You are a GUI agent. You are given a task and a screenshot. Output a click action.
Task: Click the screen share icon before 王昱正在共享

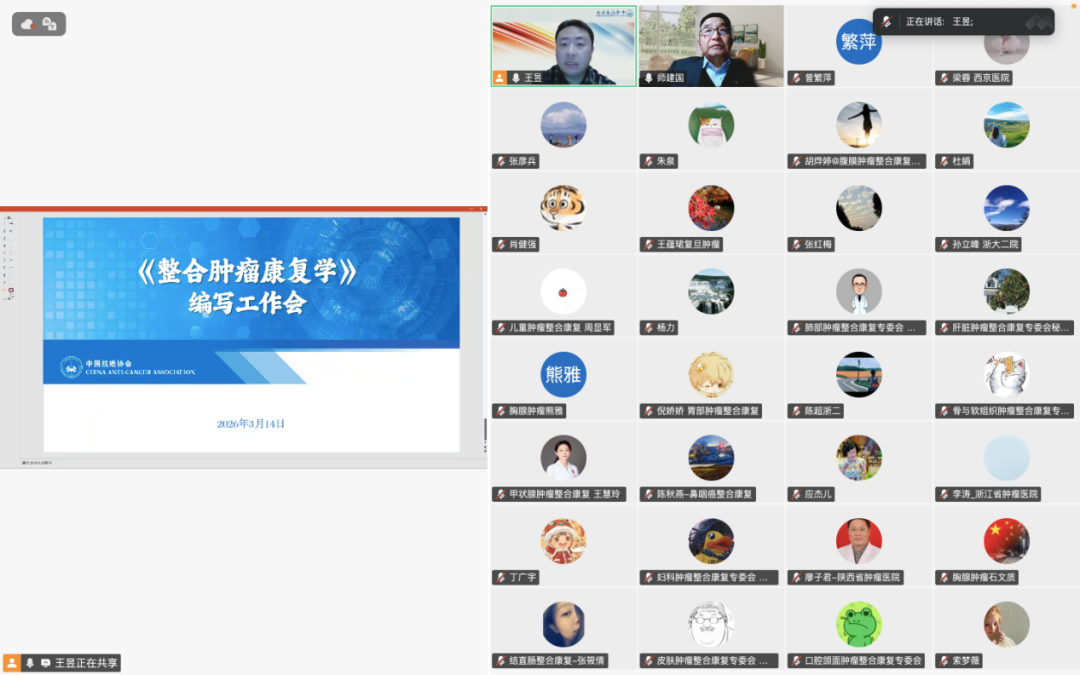point(45,663)
